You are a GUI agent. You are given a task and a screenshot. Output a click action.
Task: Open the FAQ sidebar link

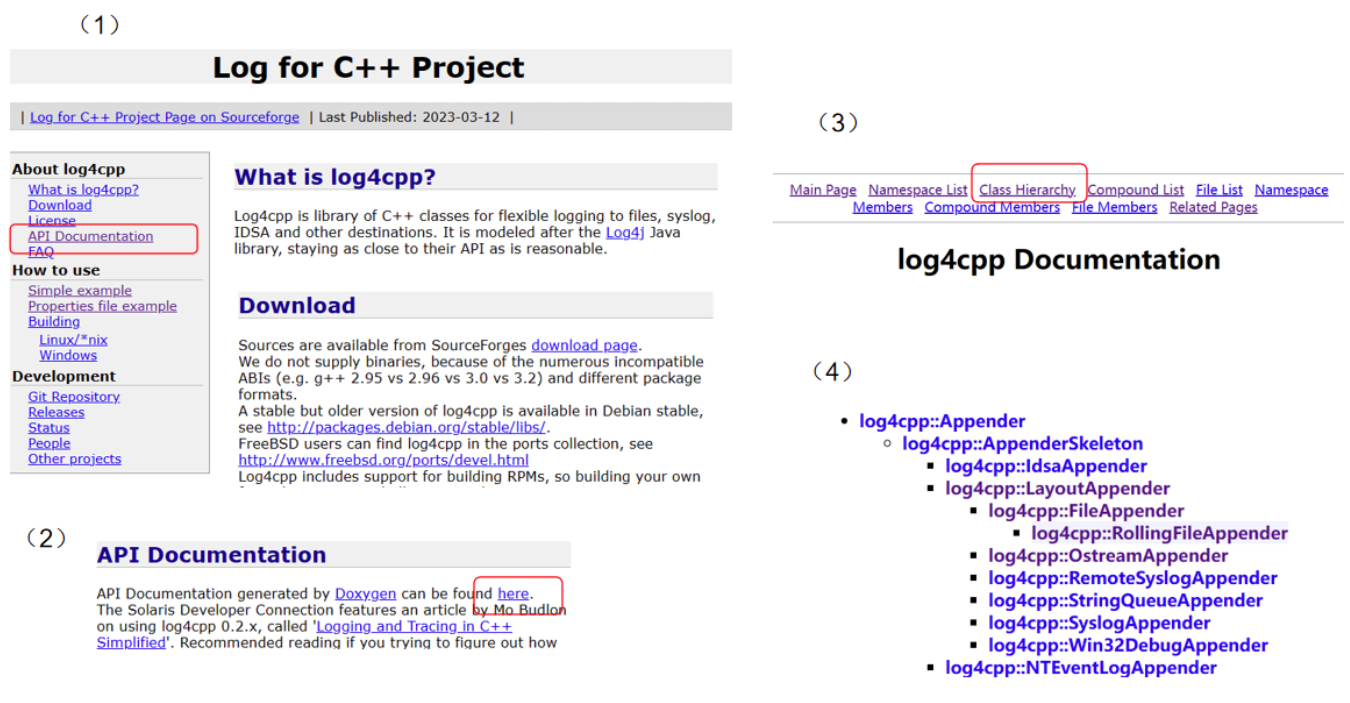(x=41, y=252)
